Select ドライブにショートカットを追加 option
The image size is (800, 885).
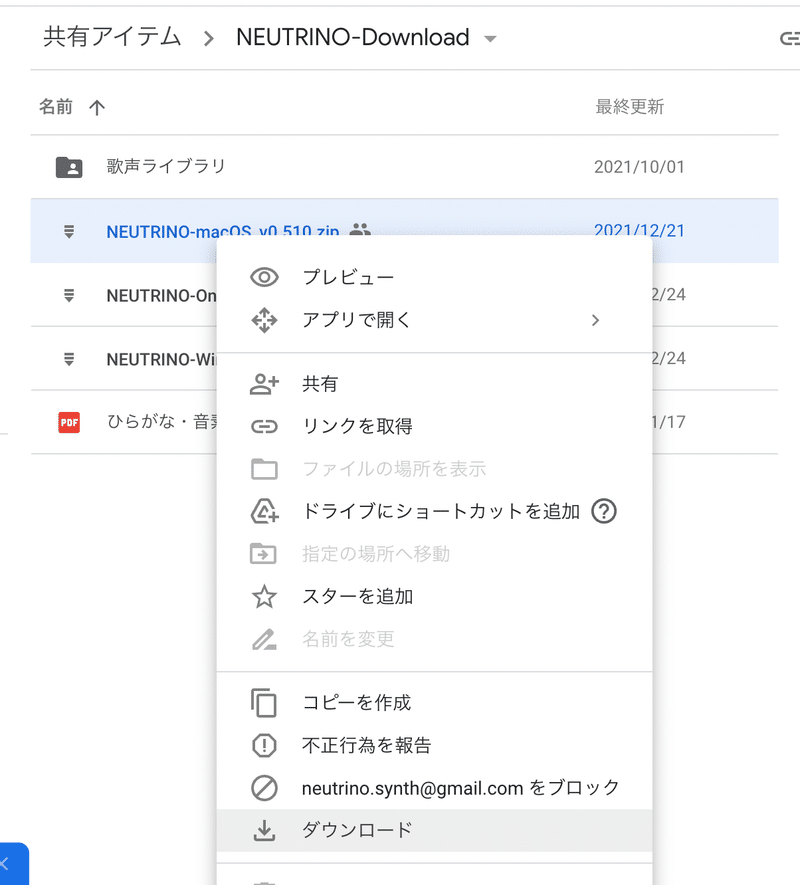[x=440, y=511]
